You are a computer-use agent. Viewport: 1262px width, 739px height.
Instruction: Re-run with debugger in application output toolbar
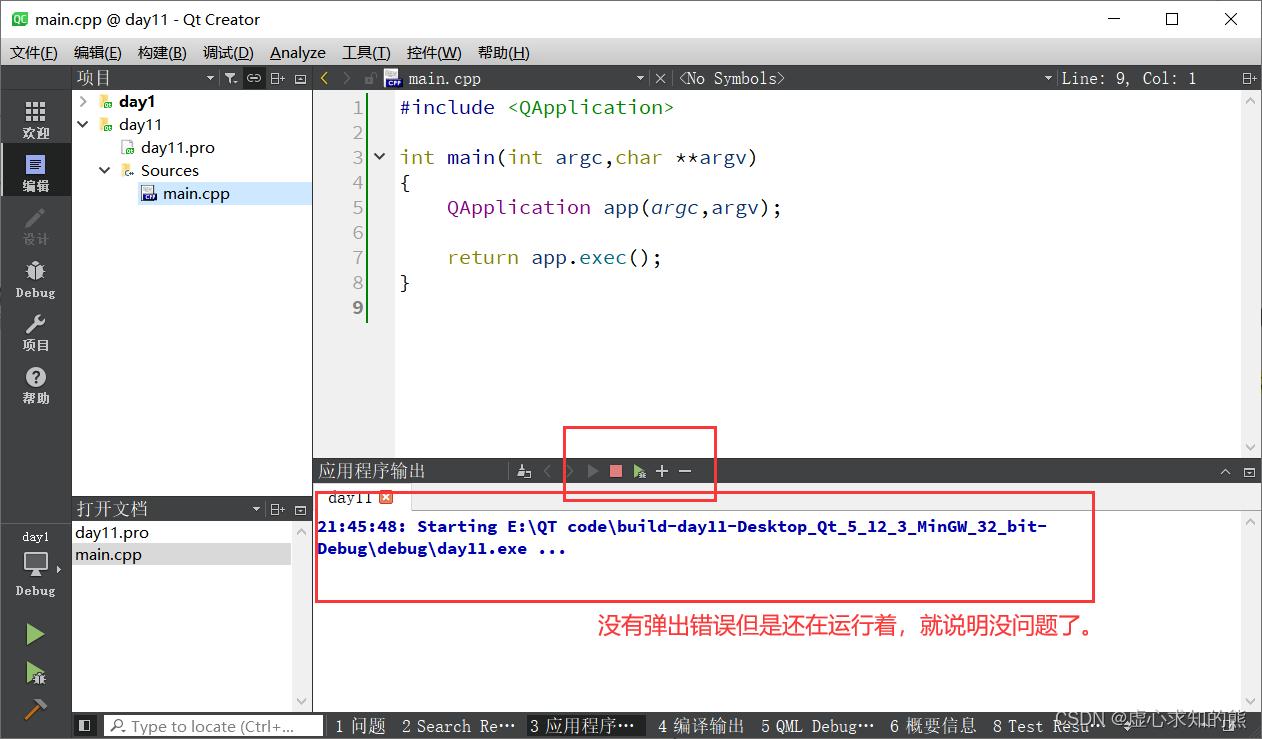[639, 471]
